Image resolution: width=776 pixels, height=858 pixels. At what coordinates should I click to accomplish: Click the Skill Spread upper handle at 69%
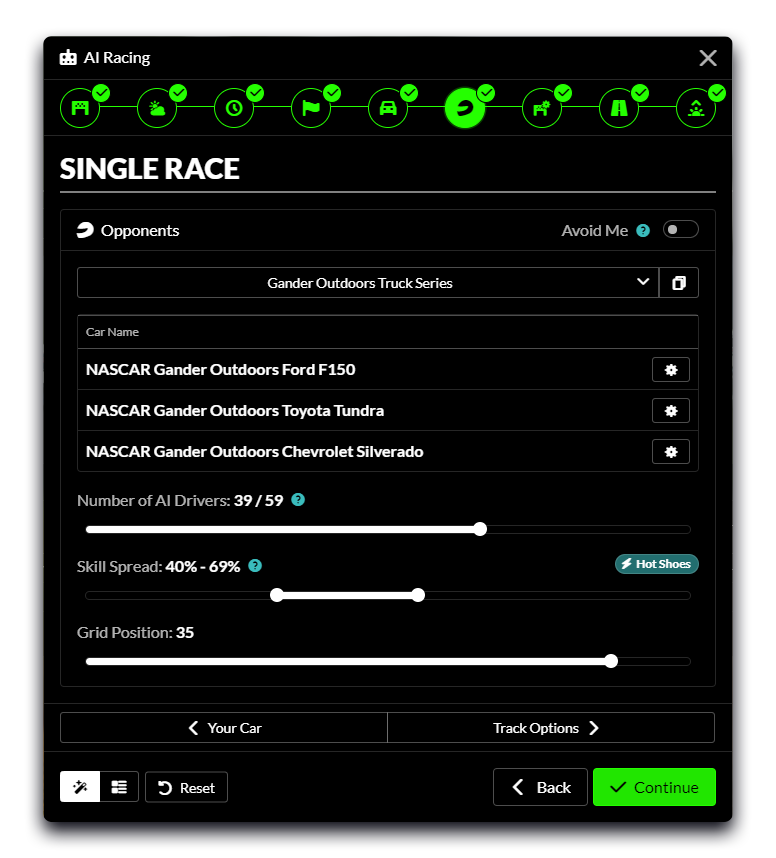[x=418, y=595]
